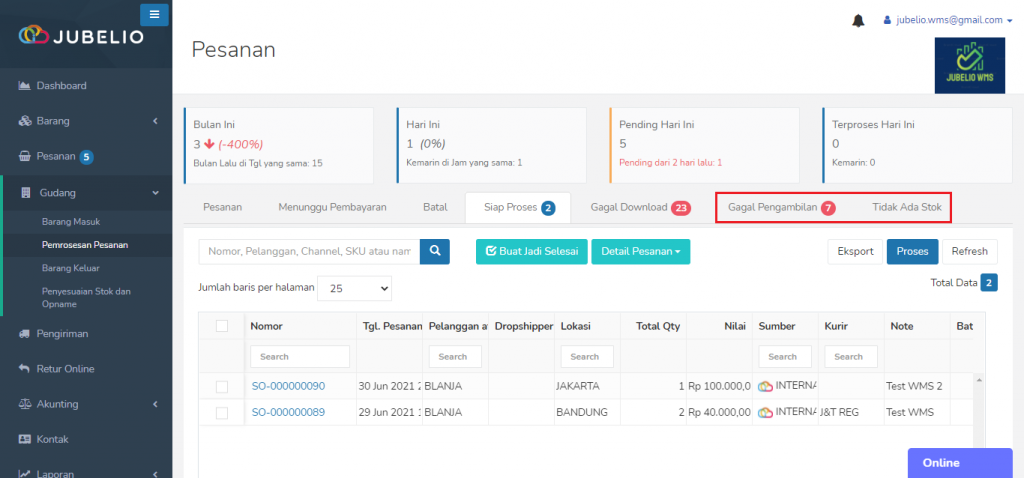The height and width of the screenshot is (478, 1024).
Task: Open rows-per-page dropdown showing 25
Action: (x=354, y=288)
